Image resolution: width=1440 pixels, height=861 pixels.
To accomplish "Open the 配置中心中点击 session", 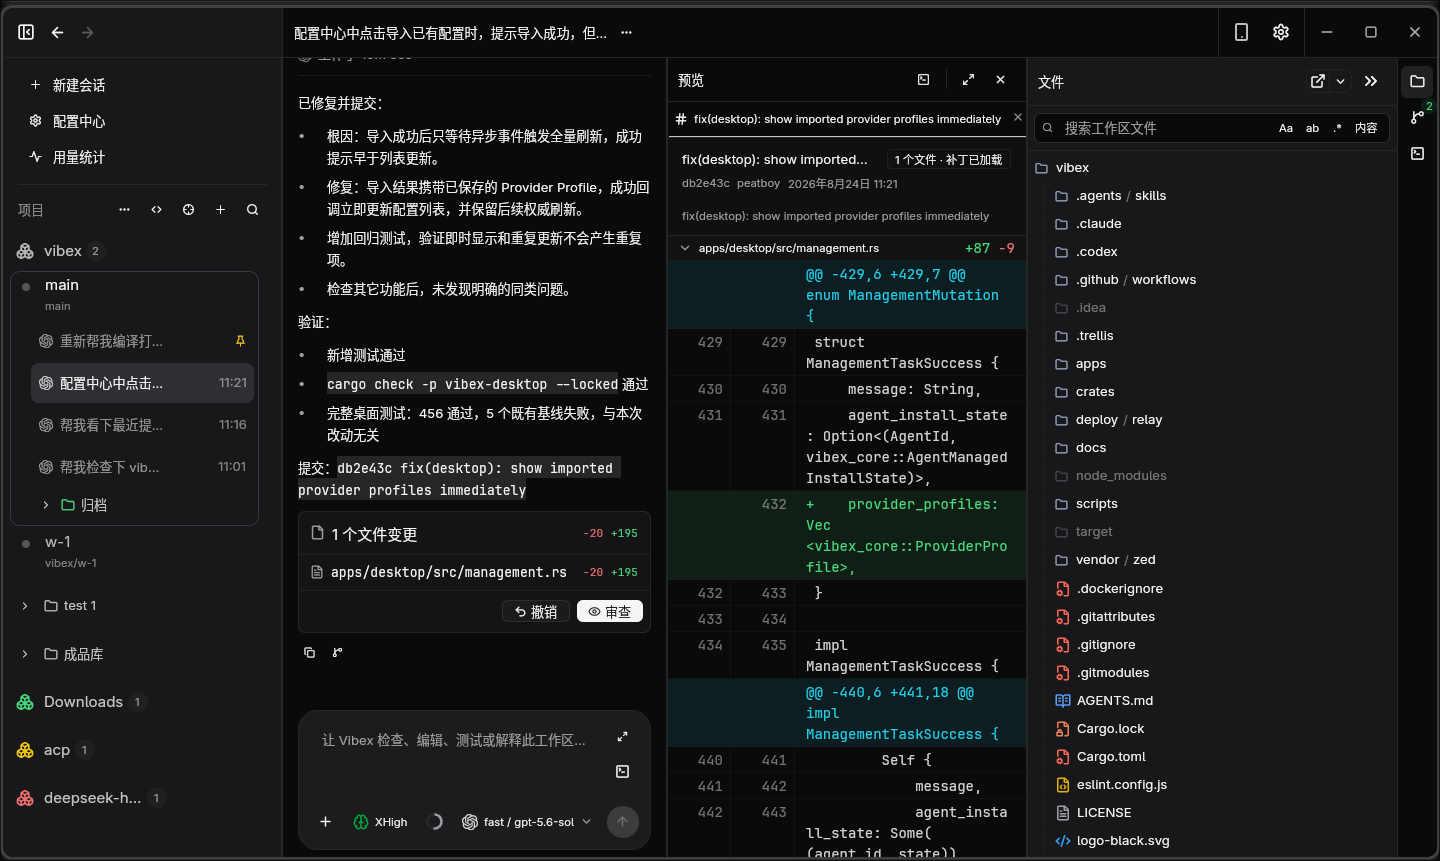I will (x=142, y=383).
